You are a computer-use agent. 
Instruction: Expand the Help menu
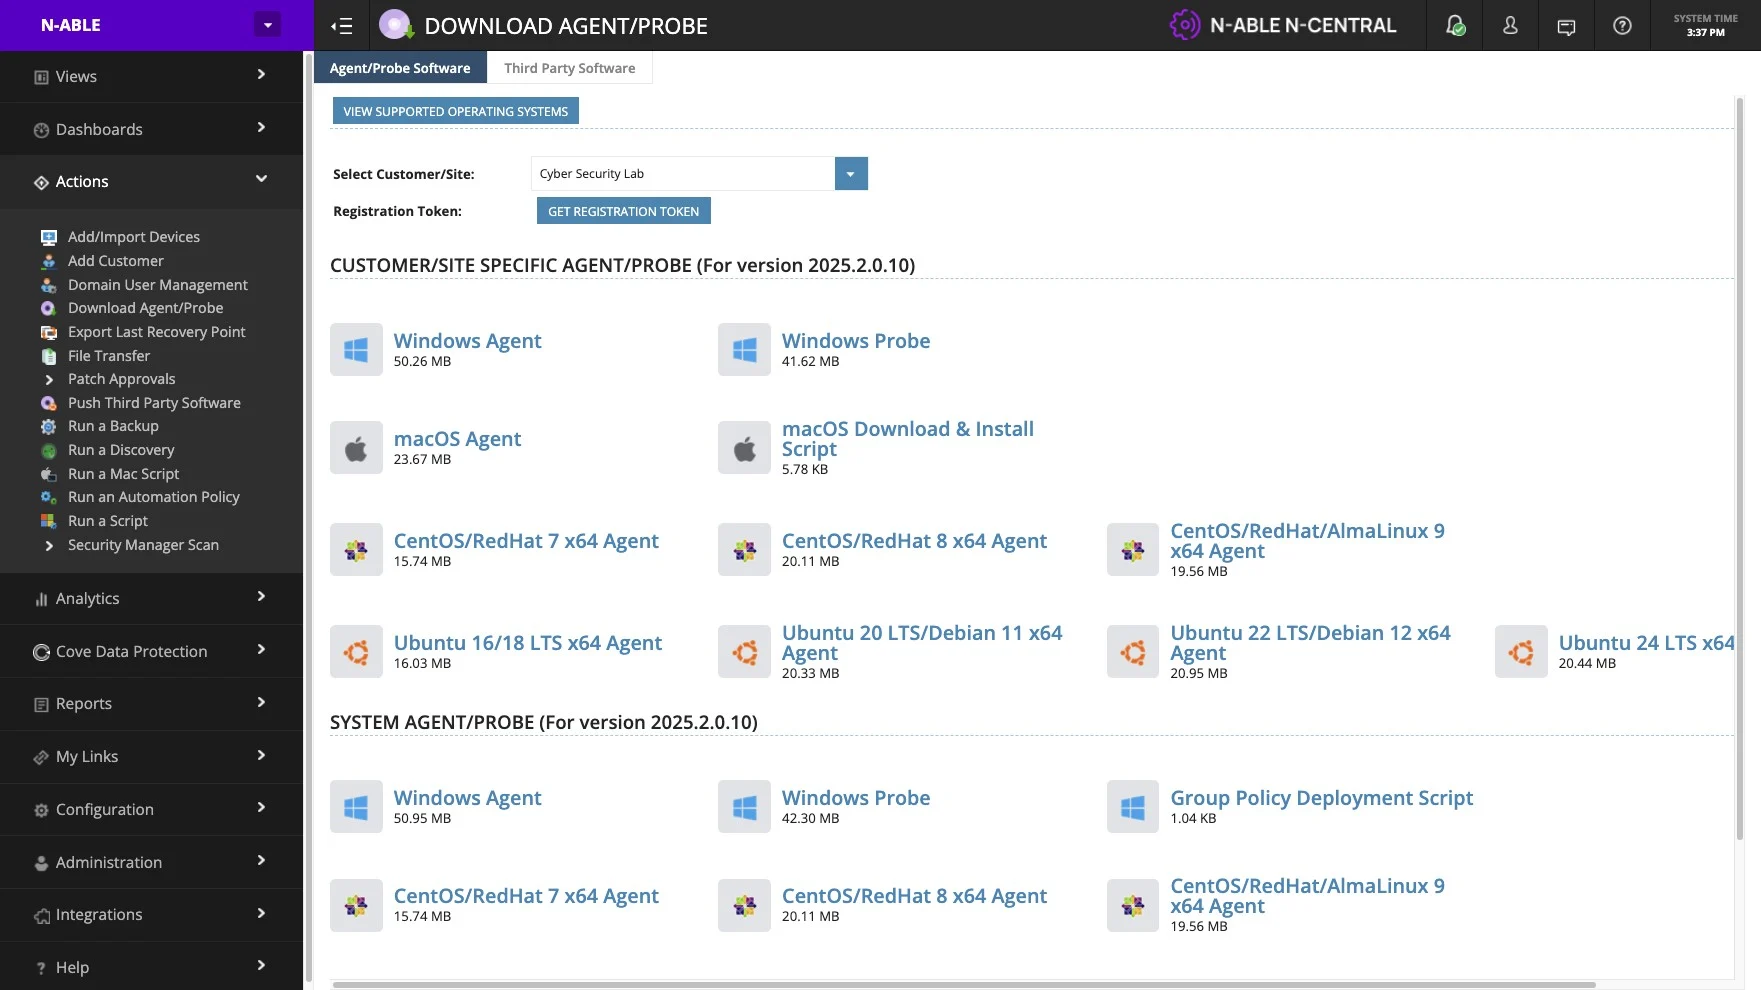[x=151, y=967]
